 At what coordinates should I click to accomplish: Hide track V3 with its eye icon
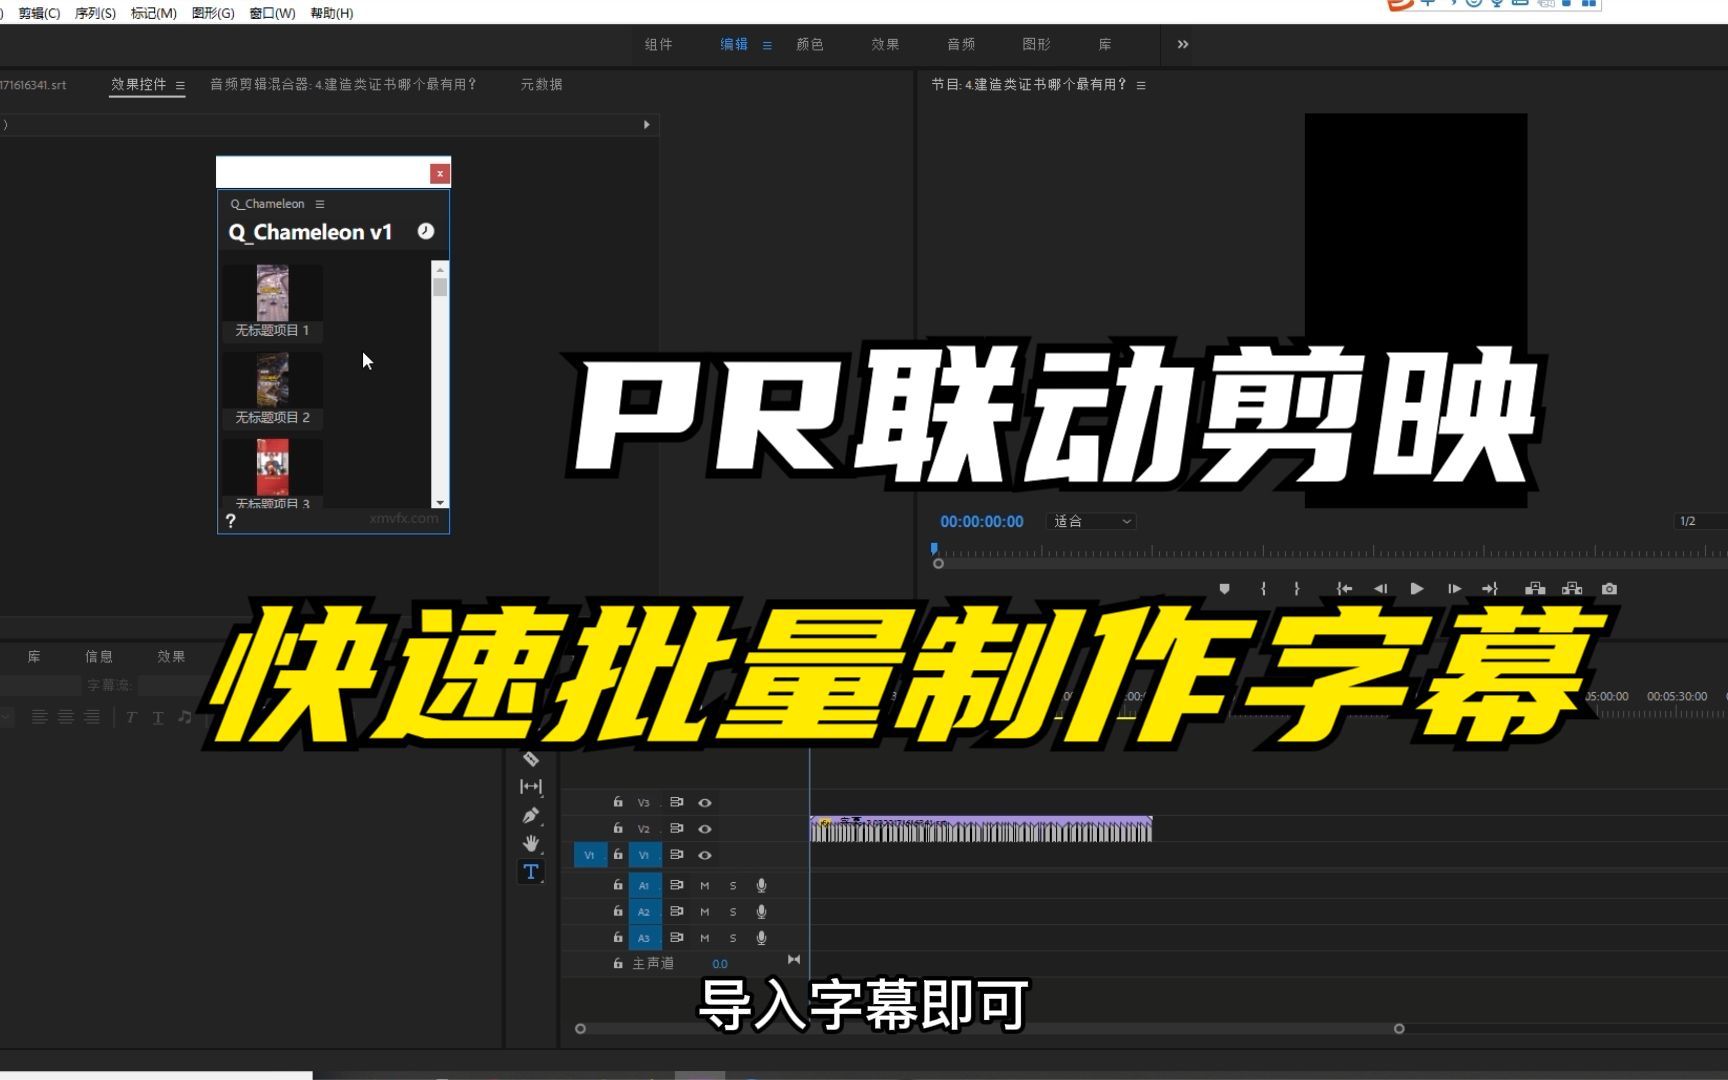pos(705,802)
